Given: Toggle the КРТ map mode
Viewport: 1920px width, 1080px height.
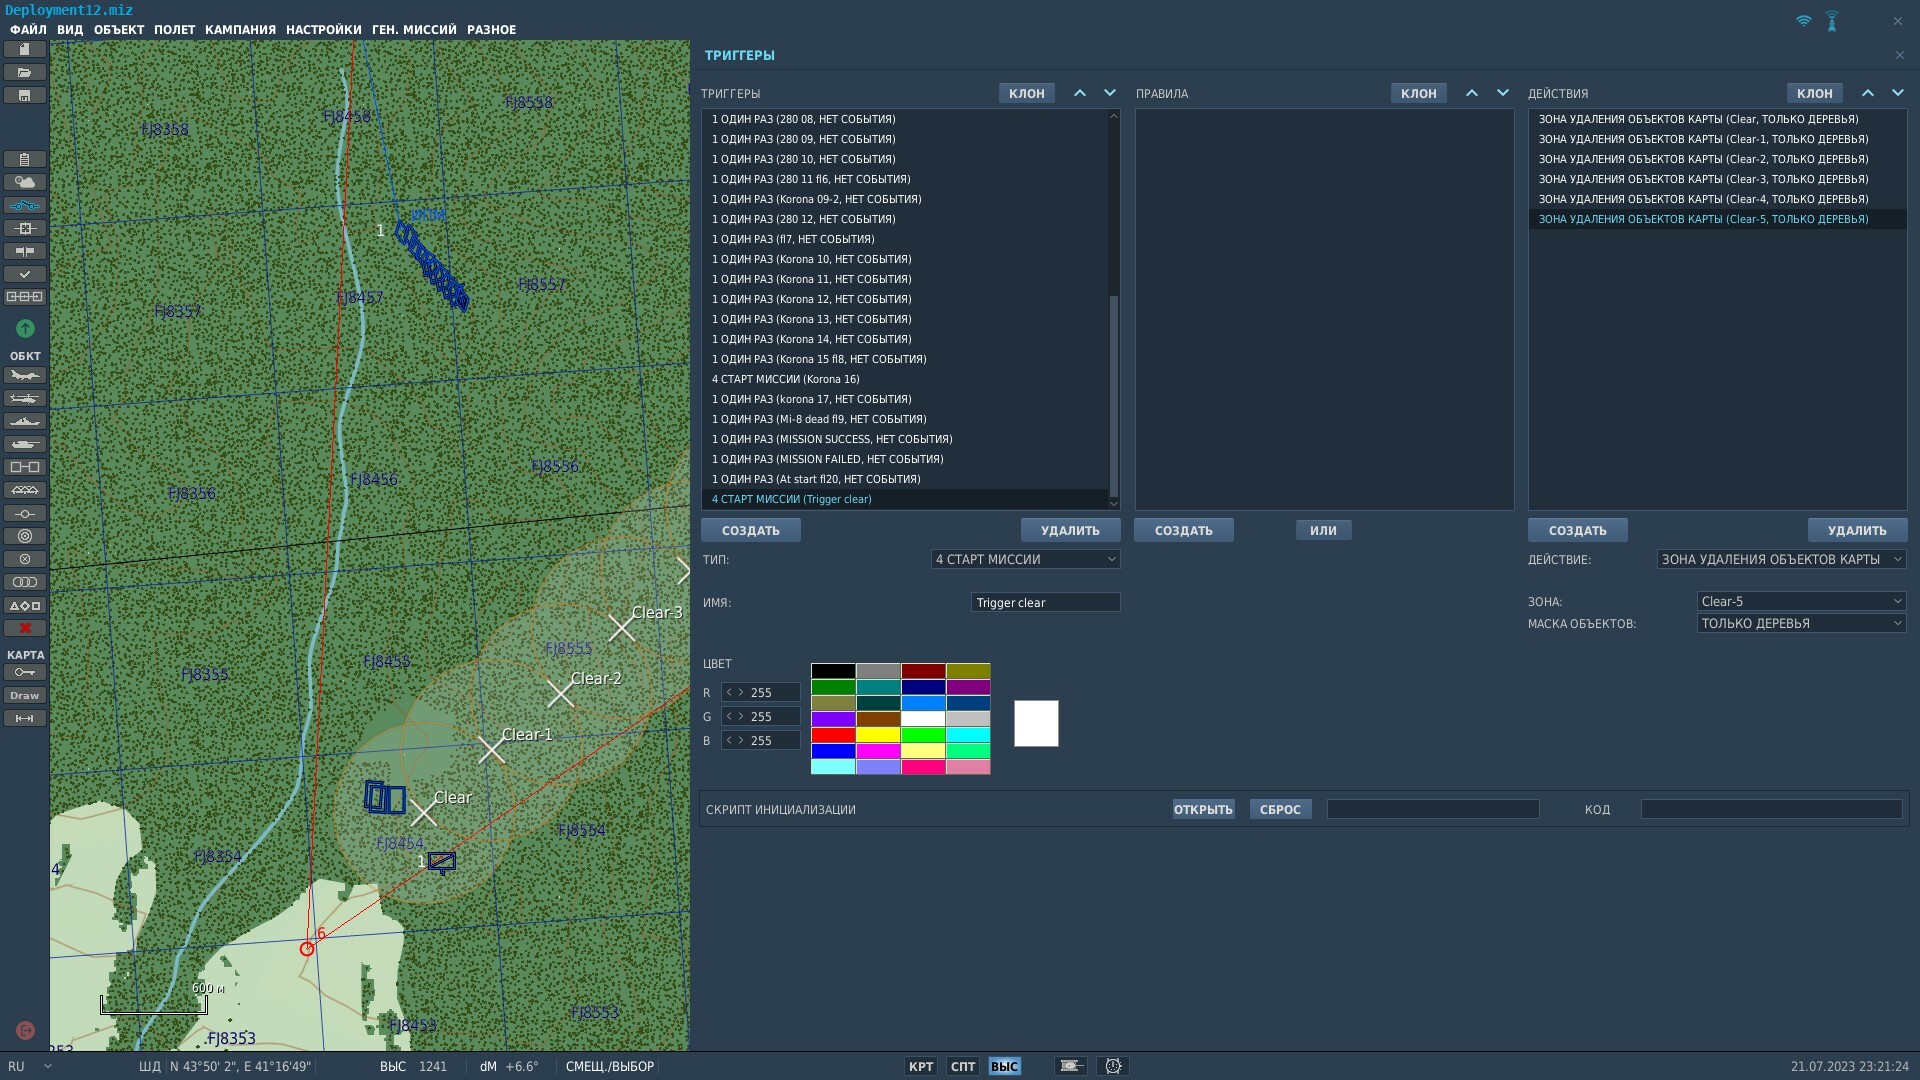Looking at the screenshot, I should 921,1066.
